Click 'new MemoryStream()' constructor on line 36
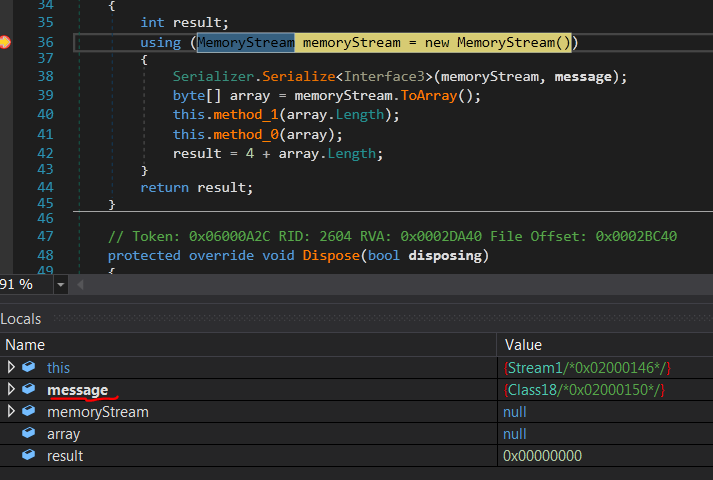 click(x=497, y=43)
